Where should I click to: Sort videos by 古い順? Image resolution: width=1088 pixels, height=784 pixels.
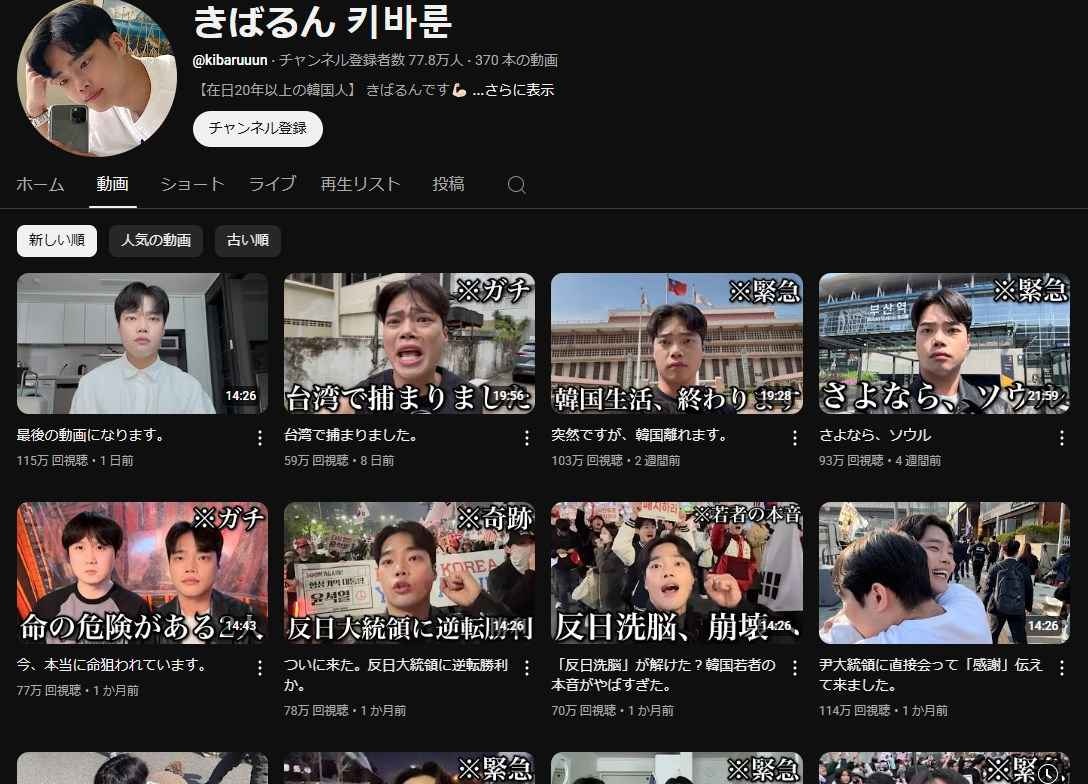click(x=247, y=241)
